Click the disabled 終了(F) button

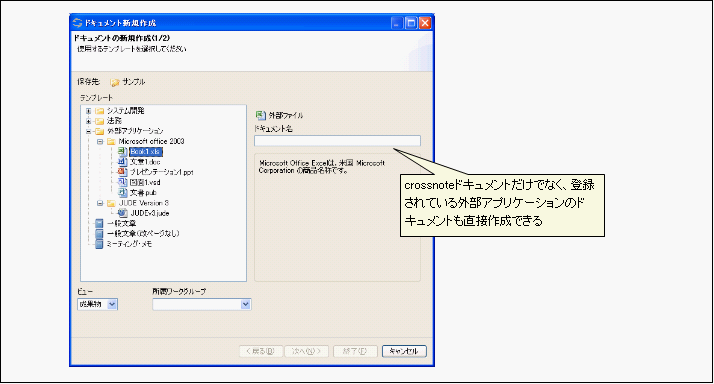point(355,351)
